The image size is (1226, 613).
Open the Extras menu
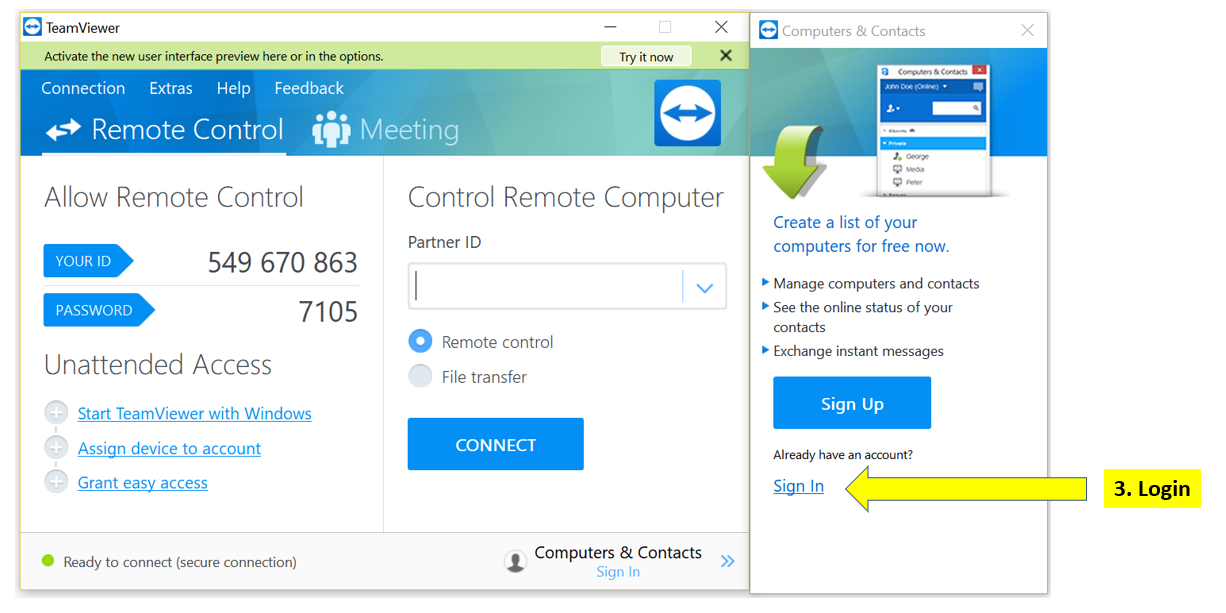pos(171,88)
